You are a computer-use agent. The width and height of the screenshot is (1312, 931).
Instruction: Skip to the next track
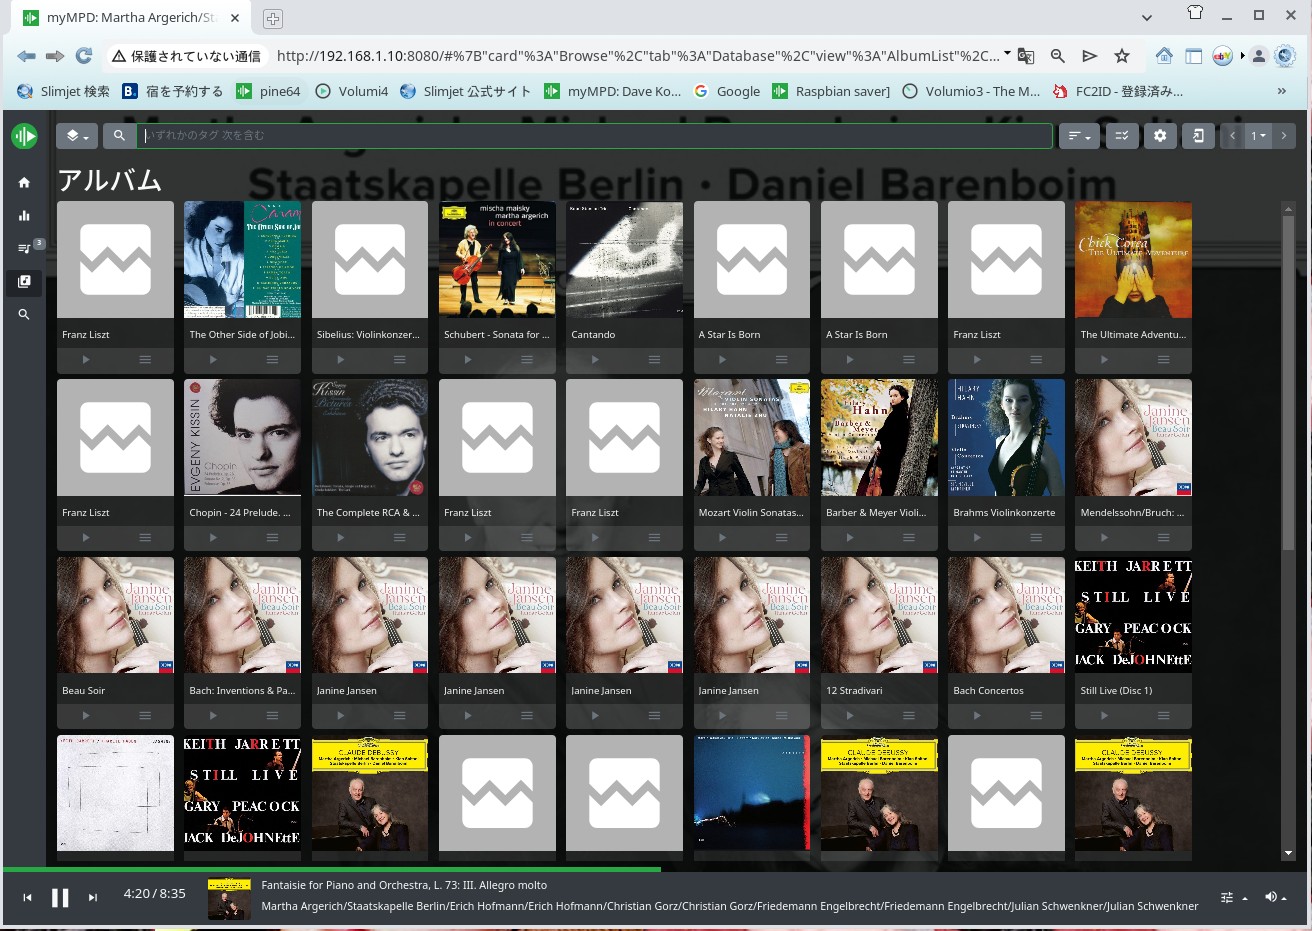tap(93, 897)
